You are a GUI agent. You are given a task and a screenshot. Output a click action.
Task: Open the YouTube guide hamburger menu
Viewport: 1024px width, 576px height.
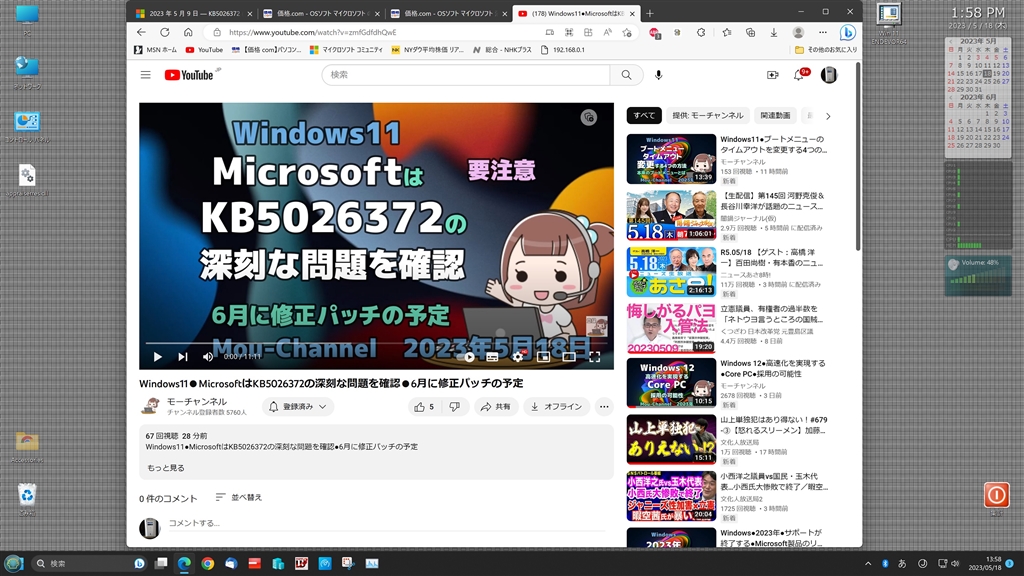146,75
